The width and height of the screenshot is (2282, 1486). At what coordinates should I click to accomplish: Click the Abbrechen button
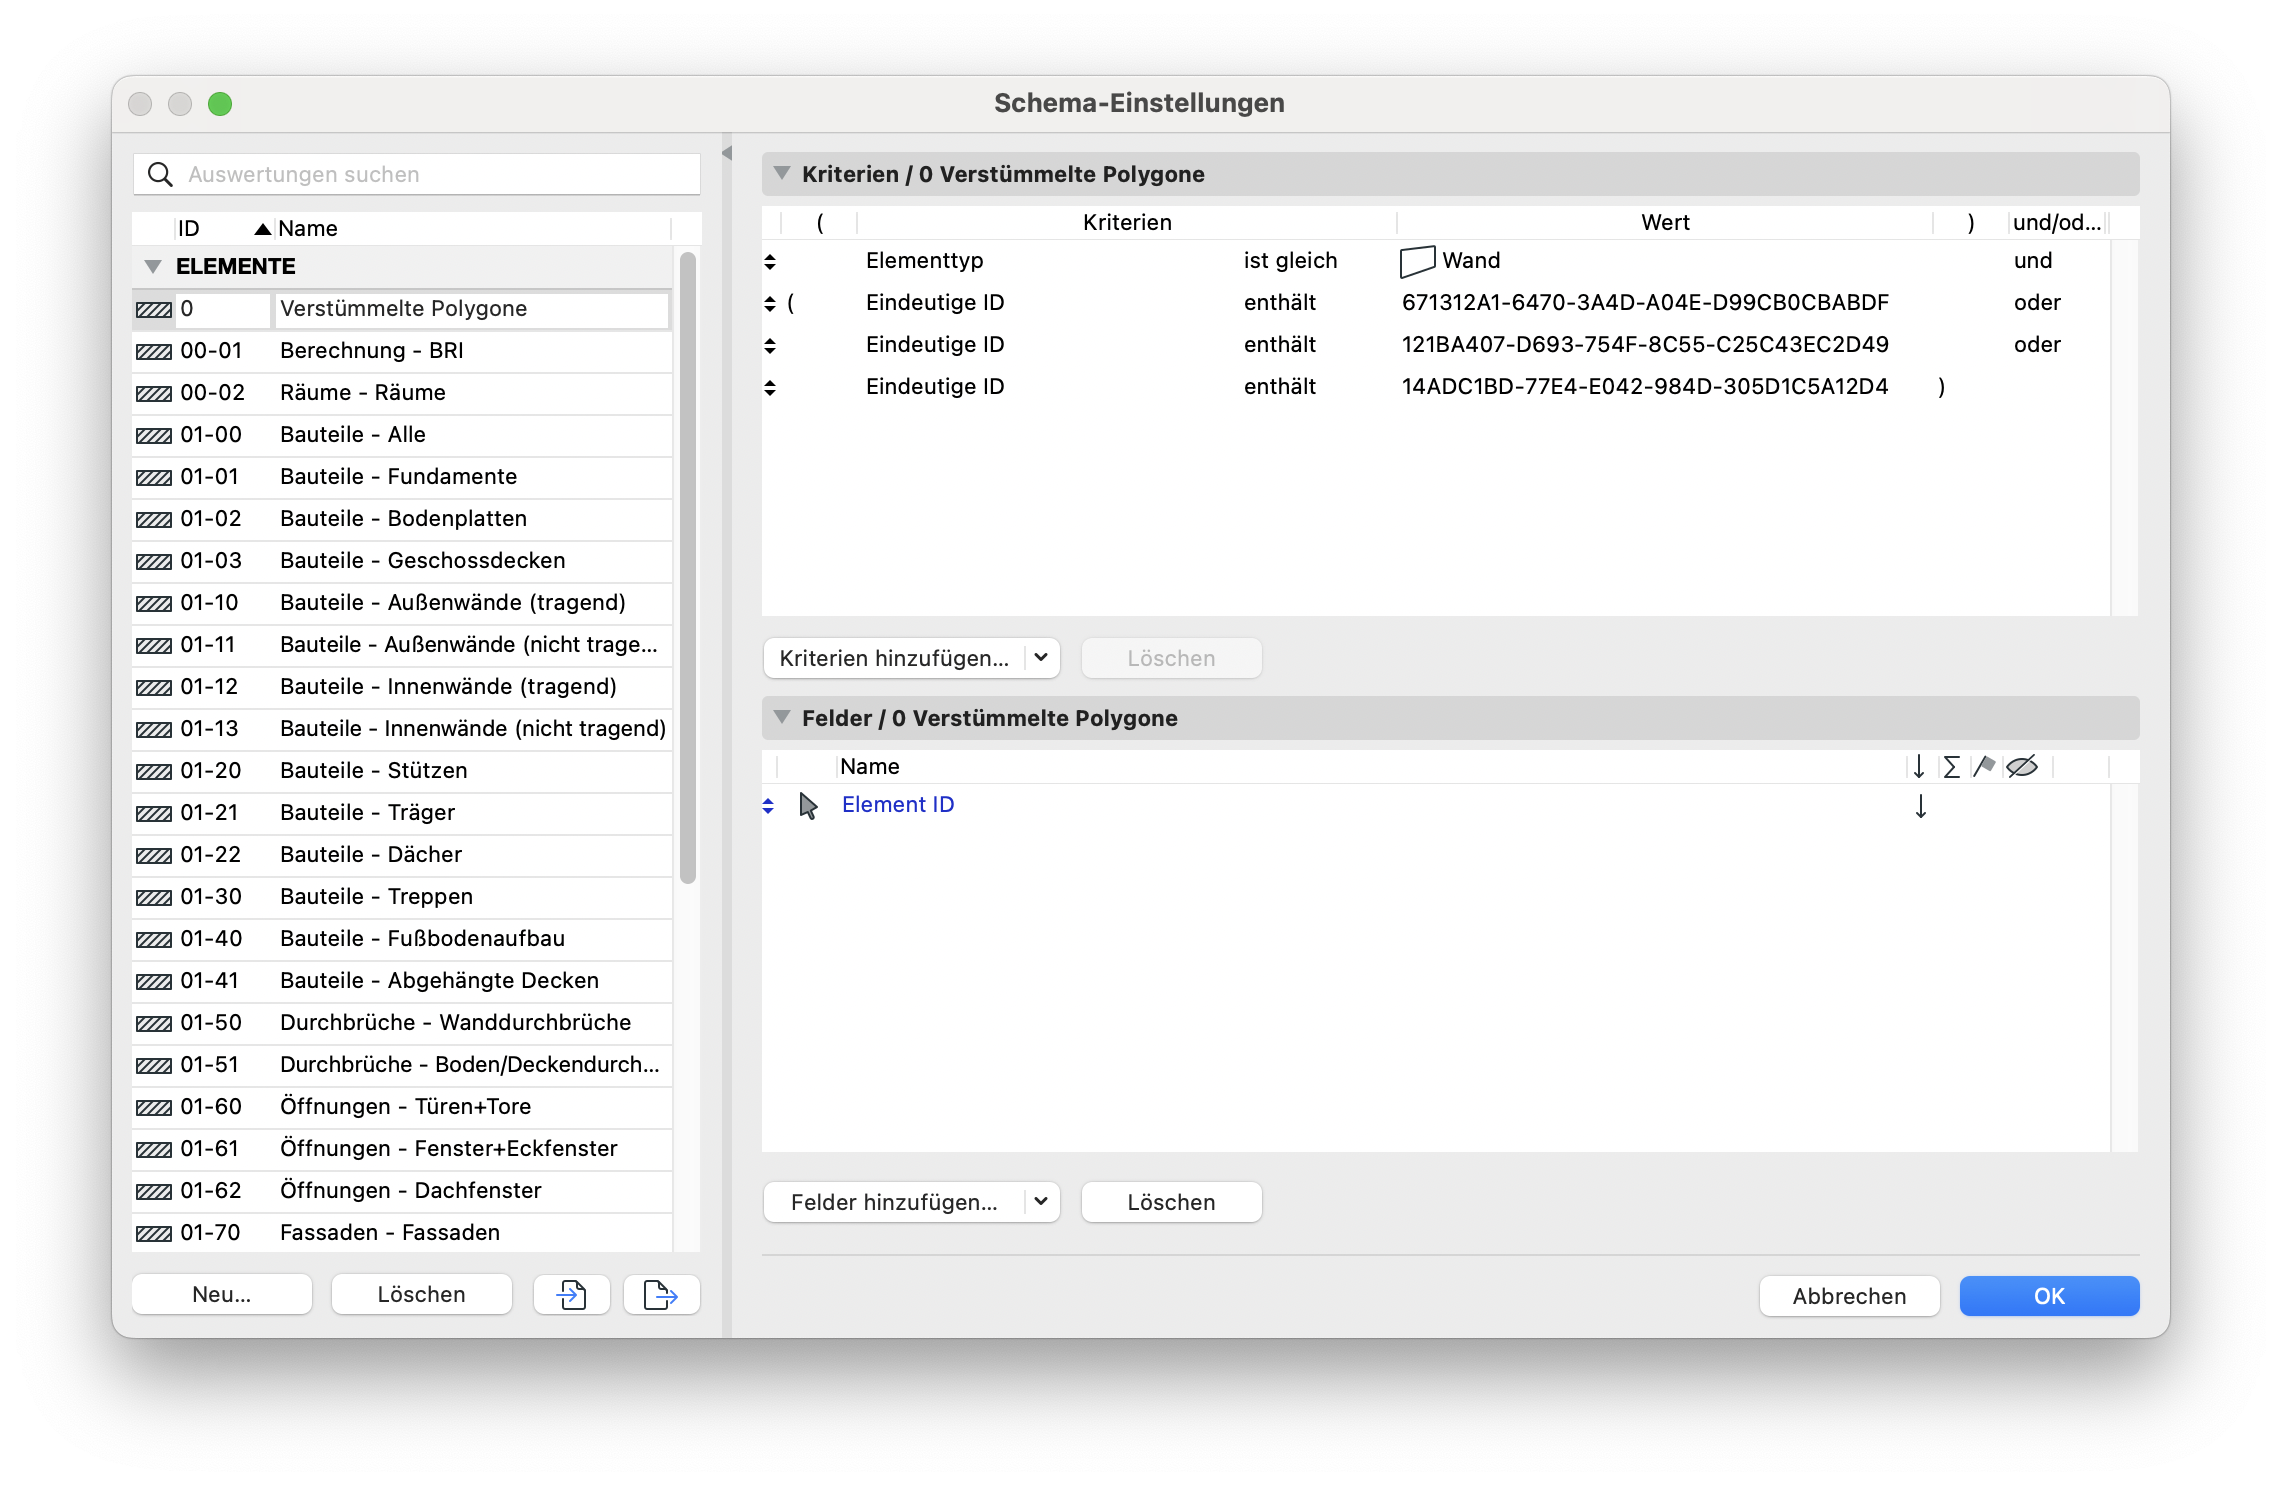[1849, 1296]
